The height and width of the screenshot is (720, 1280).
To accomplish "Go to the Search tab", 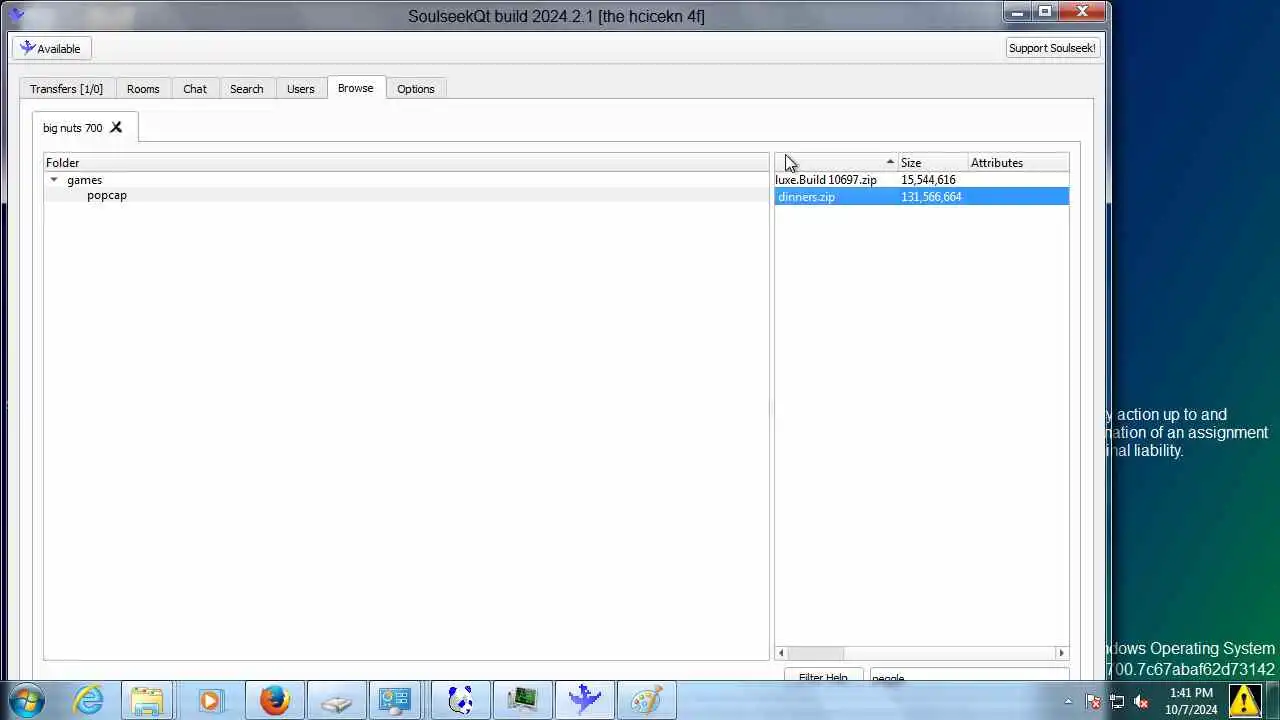I will pyautogui.click(x=246, y=89).
